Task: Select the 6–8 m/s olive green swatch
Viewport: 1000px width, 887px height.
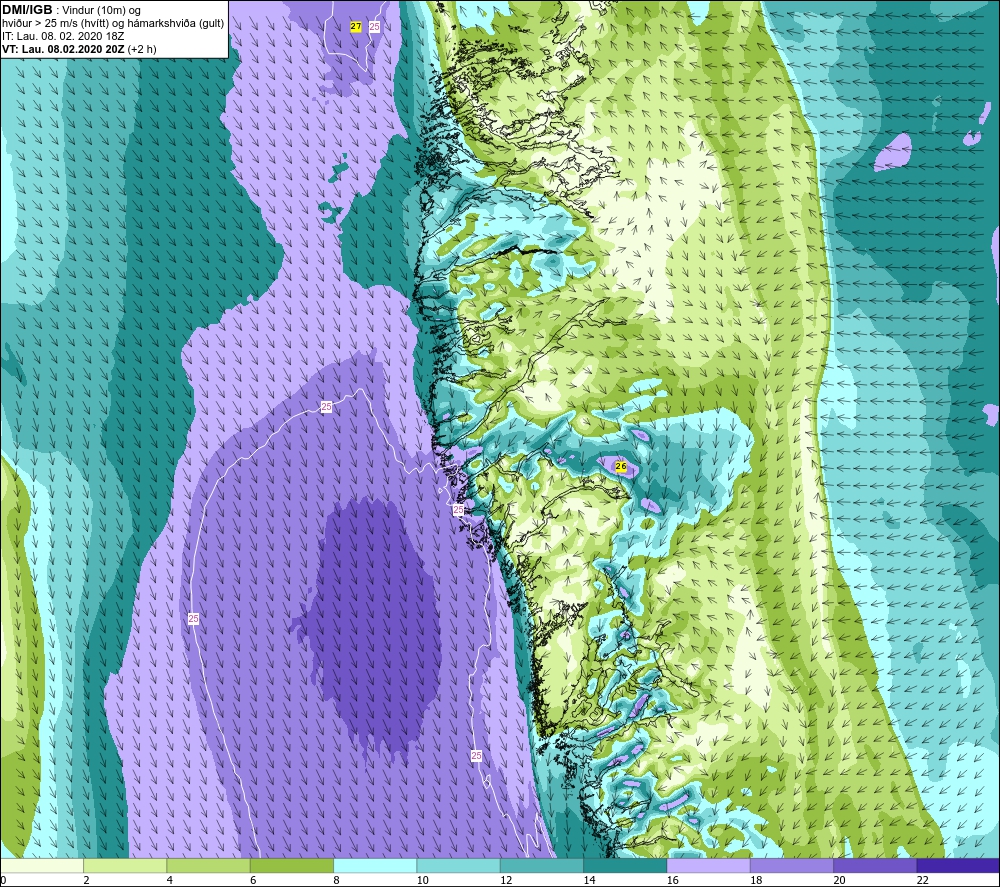Action: [x=292, y=865]
